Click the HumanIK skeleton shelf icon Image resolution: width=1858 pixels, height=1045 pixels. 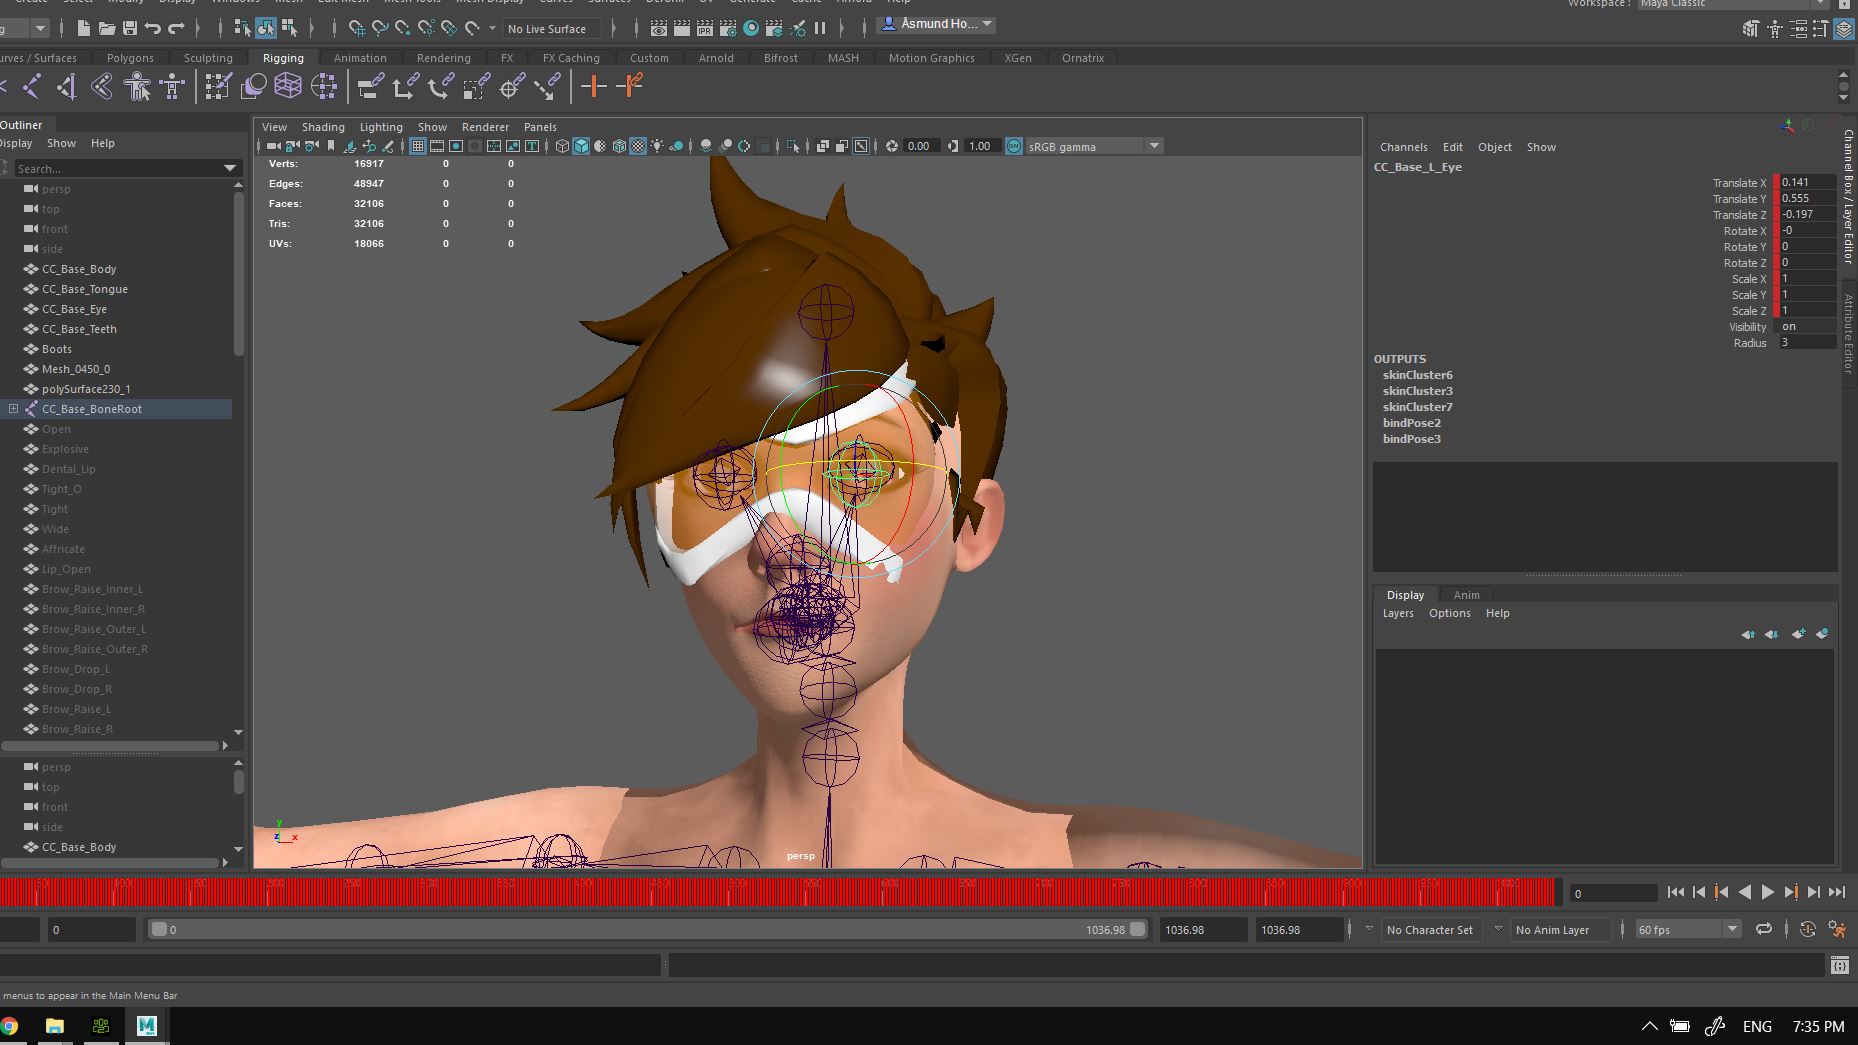click(172, 87)
